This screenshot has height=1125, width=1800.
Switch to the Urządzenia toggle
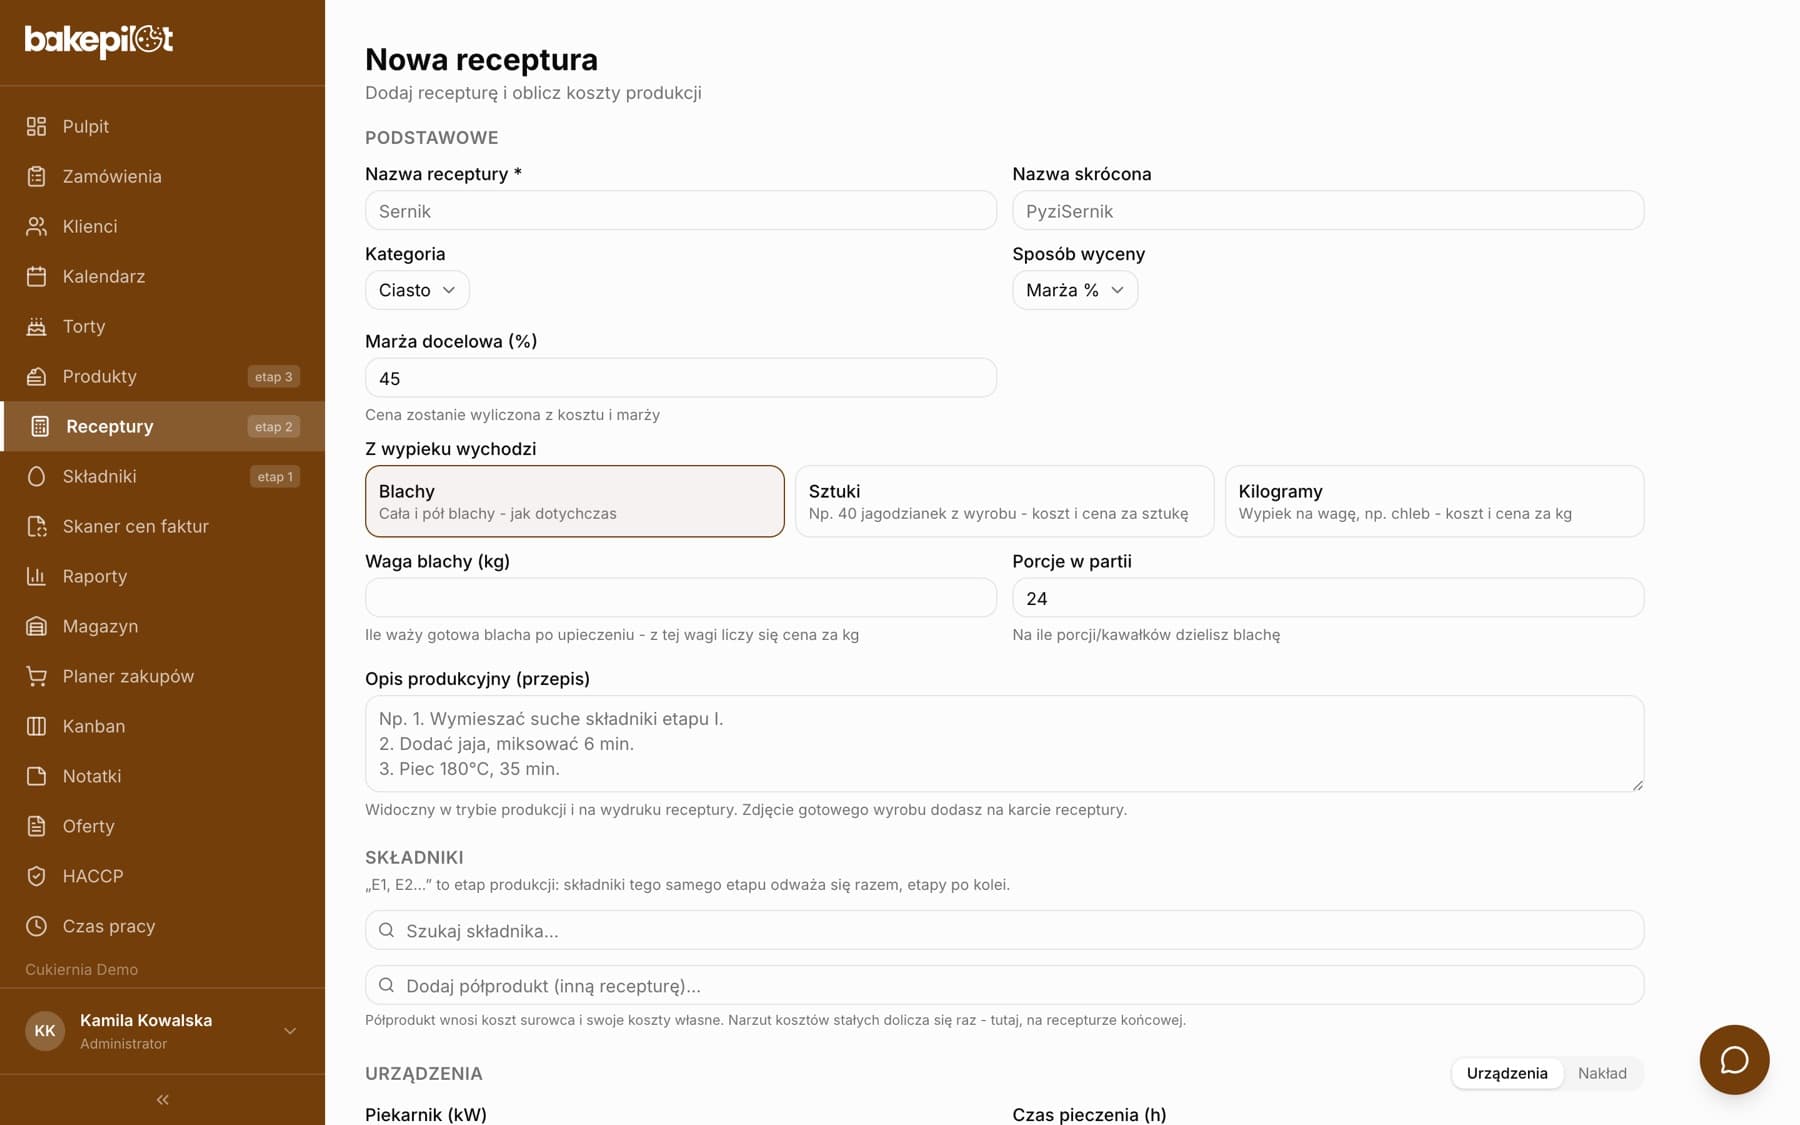tap(1507, 1073)
